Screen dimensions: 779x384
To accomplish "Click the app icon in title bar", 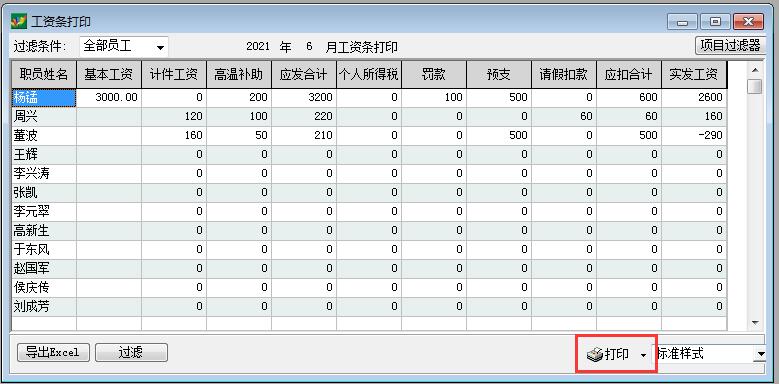I will coord(18,21).
